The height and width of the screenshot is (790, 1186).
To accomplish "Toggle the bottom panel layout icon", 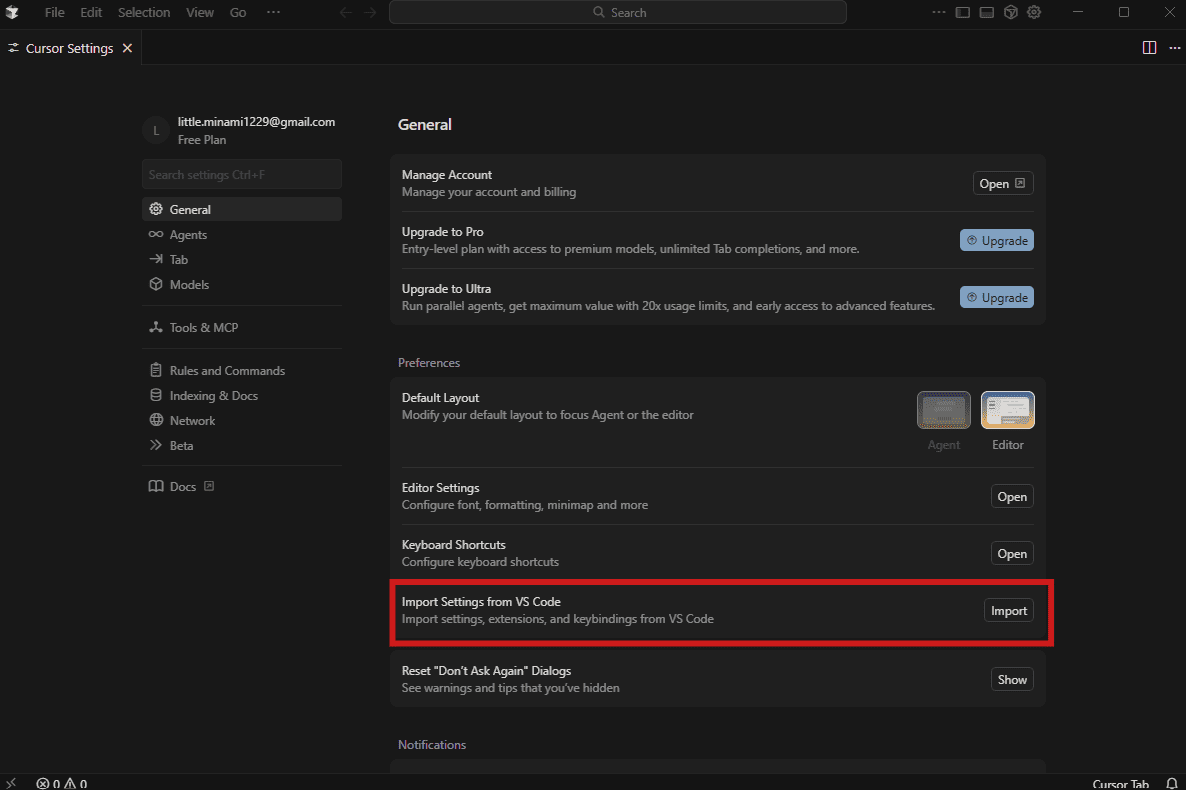I will [986, 13].
